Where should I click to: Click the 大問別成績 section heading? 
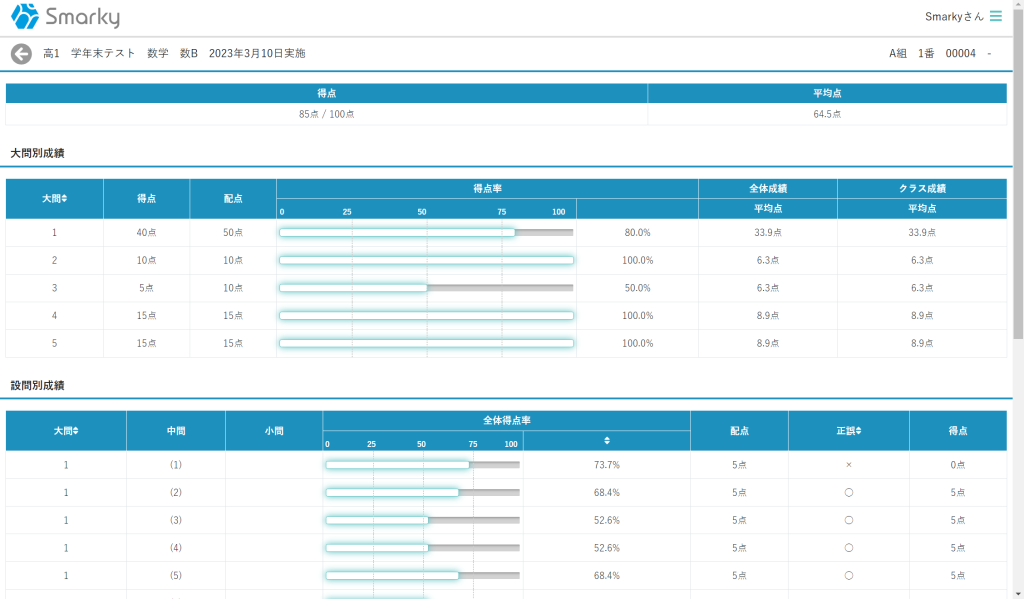pos(37,153)
